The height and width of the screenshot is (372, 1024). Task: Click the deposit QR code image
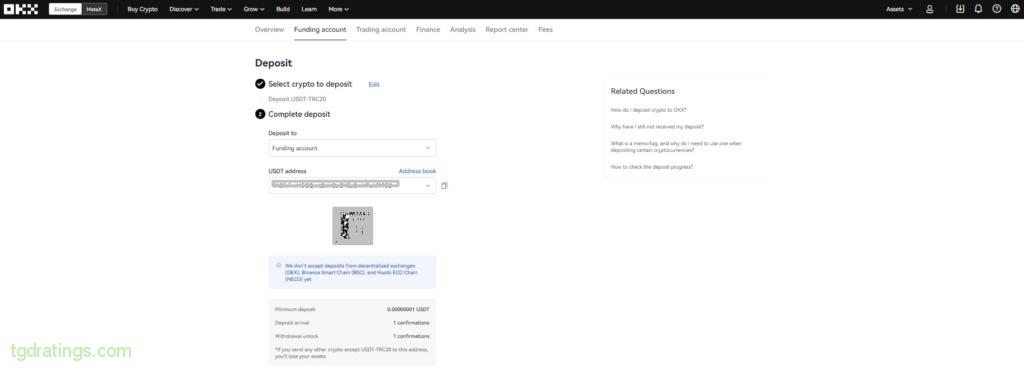(353, 226)
